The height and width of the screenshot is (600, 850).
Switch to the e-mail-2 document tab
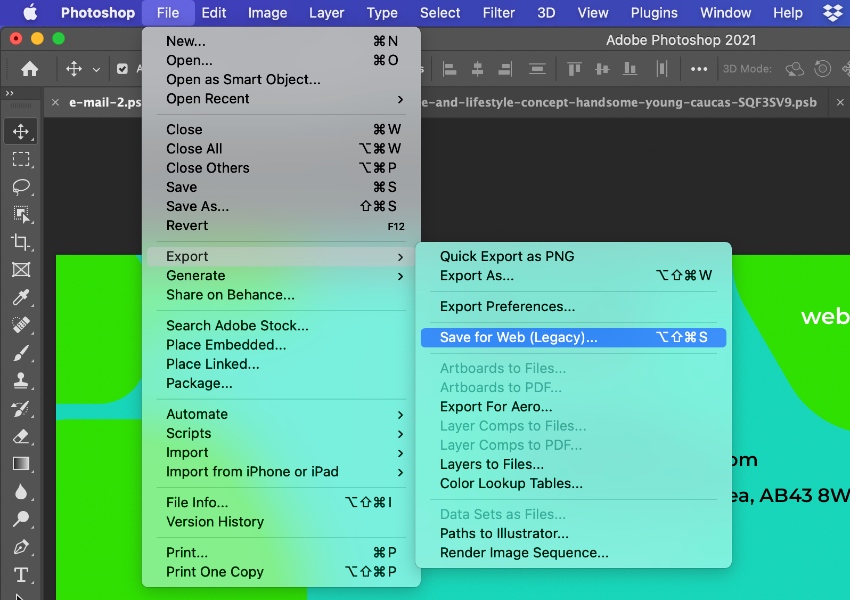(x=100, y=102)
